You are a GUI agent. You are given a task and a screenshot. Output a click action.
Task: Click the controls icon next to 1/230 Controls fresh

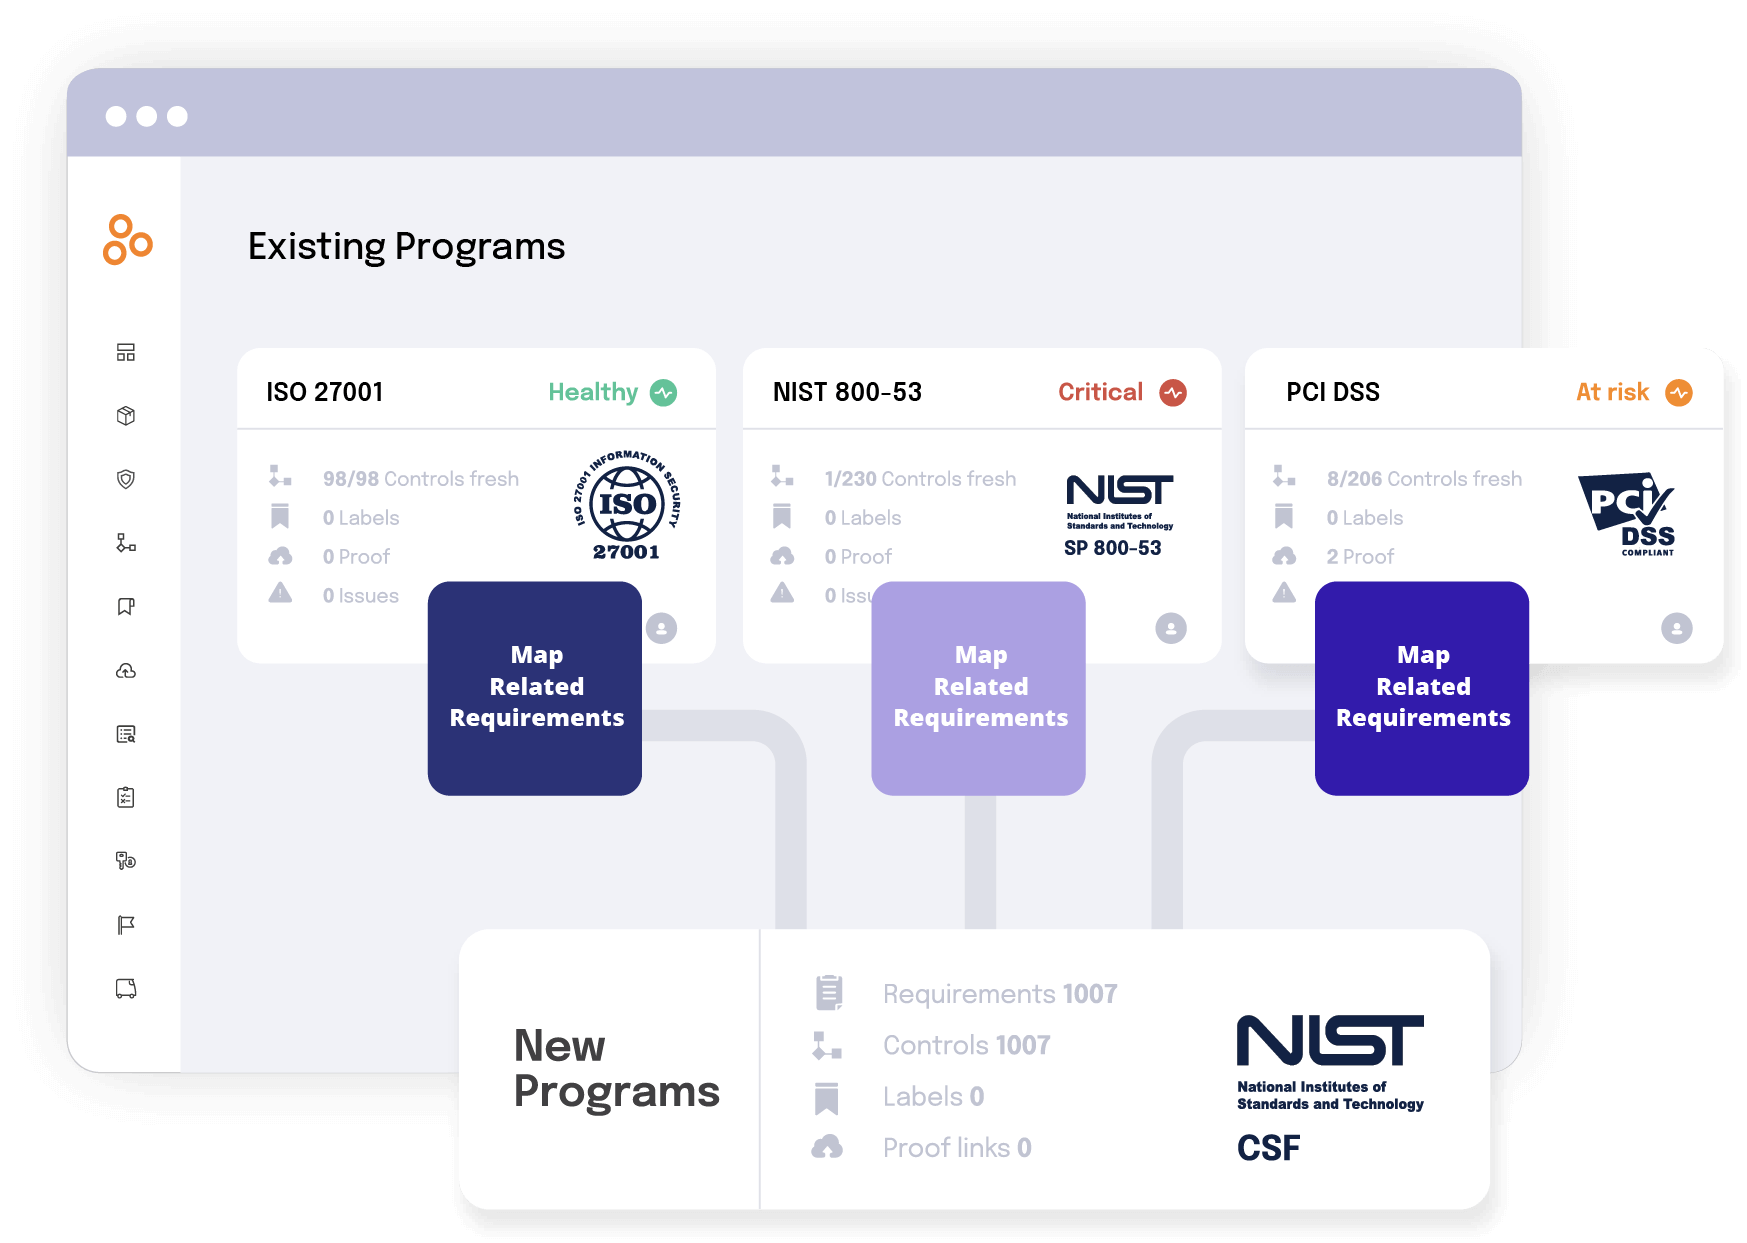click(782, 477)
